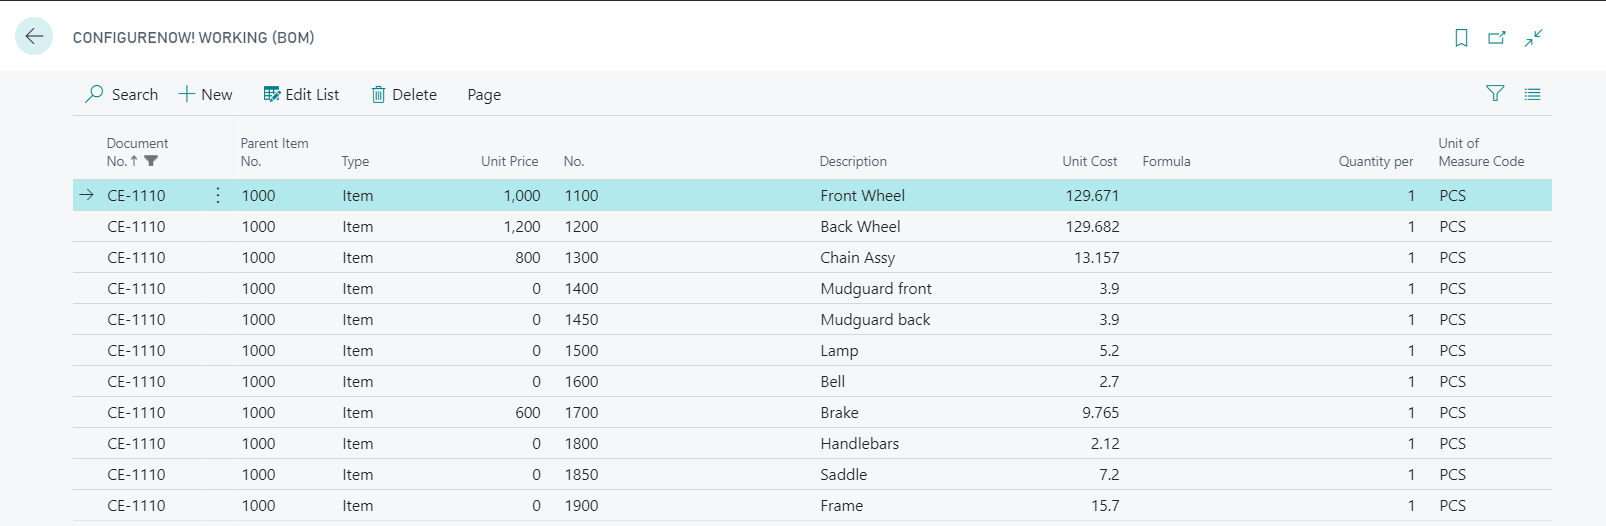Click No. 1700 in the Brake row
Image resolution: width=1606 pixels, height=526 pixels.
tap(581, 413)
